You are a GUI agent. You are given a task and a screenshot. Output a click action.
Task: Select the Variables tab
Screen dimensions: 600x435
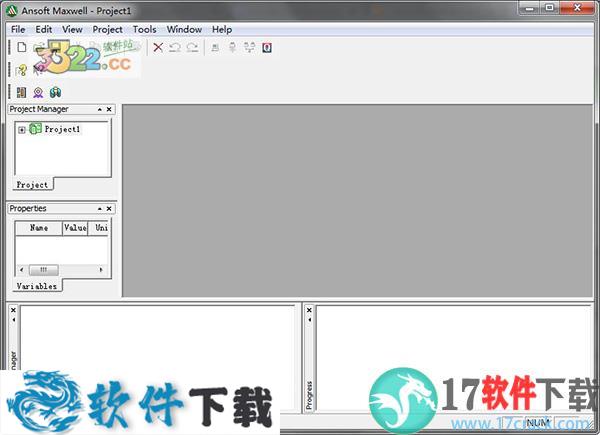click(x=37, y=286)
